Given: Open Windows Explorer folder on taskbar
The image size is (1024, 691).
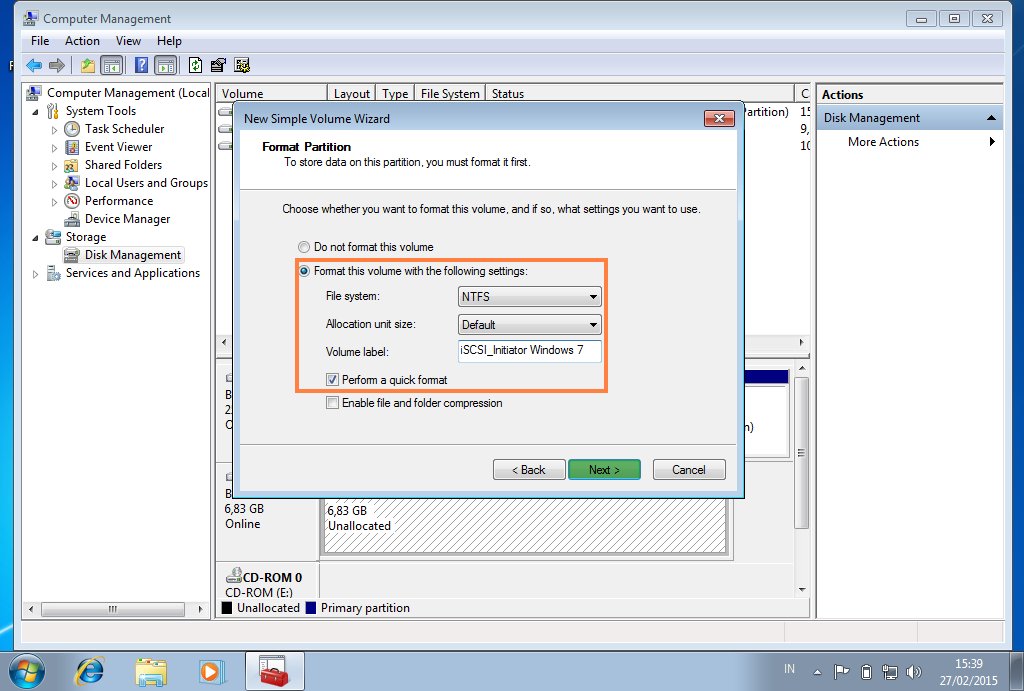Looking at the screenshot, I should (x=151, y=671).
